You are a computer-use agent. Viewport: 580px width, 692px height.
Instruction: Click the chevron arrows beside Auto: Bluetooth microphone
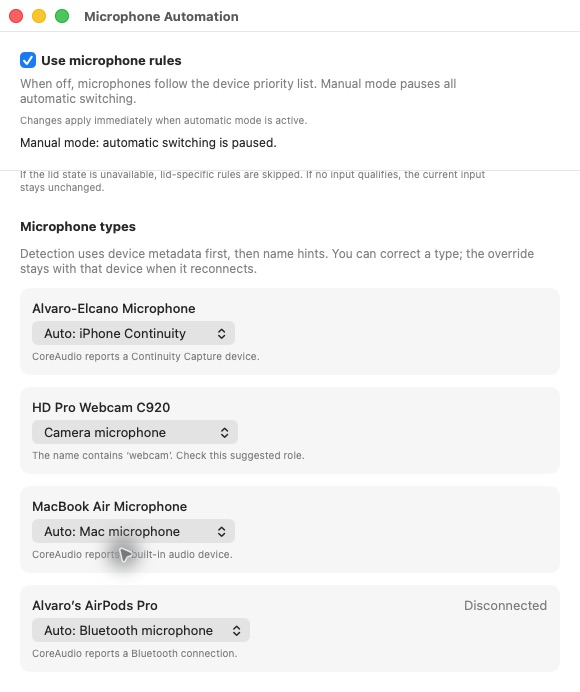coord(237,631)
